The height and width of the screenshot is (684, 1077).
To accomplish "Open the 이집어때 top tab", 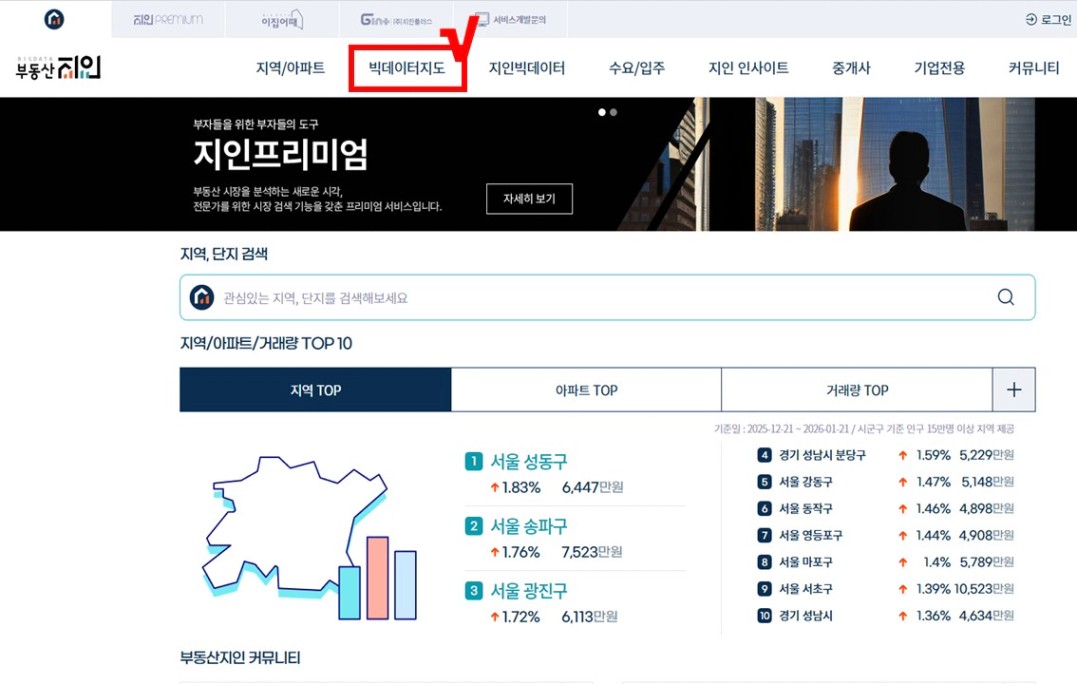I will click(282, 20).
